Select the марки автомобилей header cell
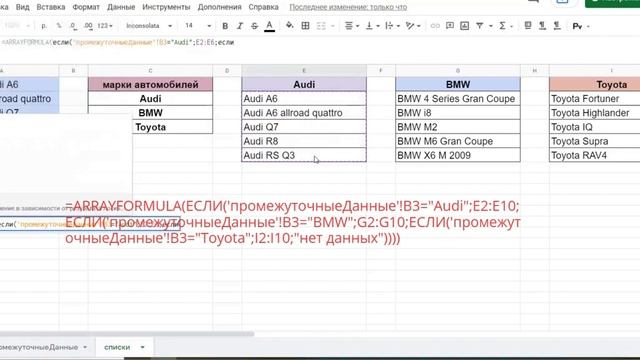 [x=150, y=84]
